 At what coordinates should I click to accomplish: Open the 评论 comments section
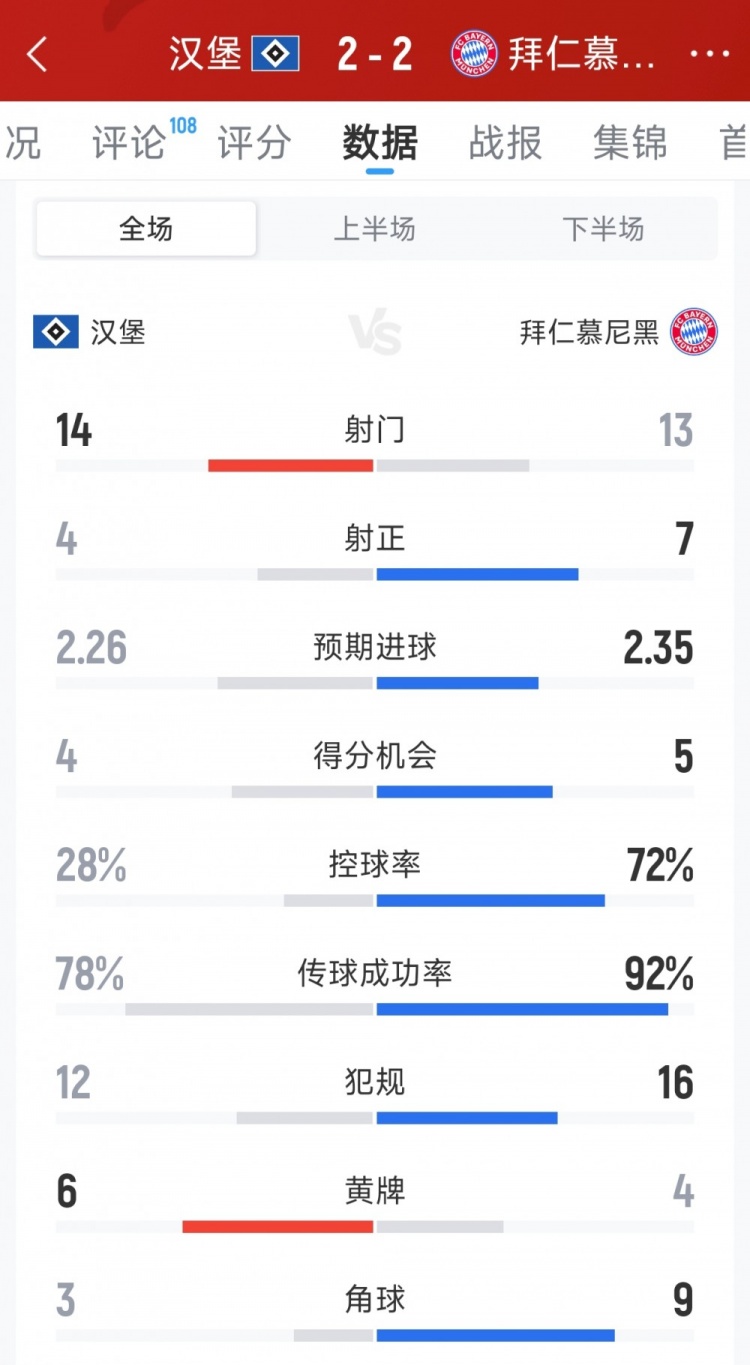point(131,144)
